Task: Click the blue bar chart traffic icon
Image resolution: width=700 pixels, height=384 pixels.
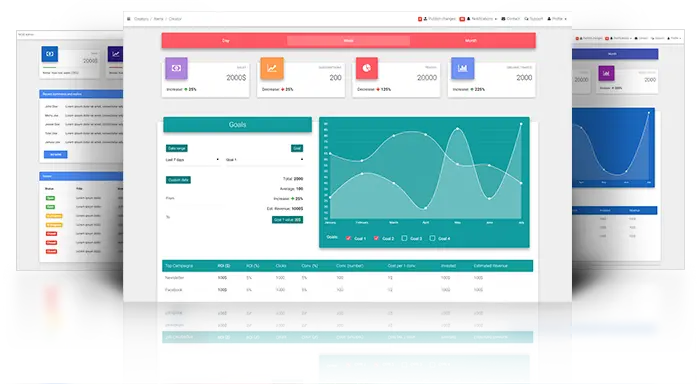Action: click(462, 68)
